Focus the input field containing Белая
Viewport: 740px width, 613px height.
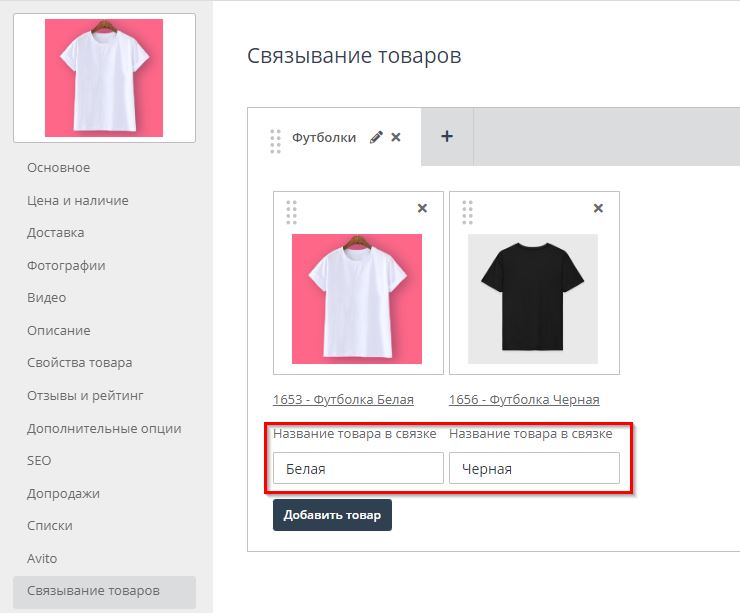click(x=358, y=468)
